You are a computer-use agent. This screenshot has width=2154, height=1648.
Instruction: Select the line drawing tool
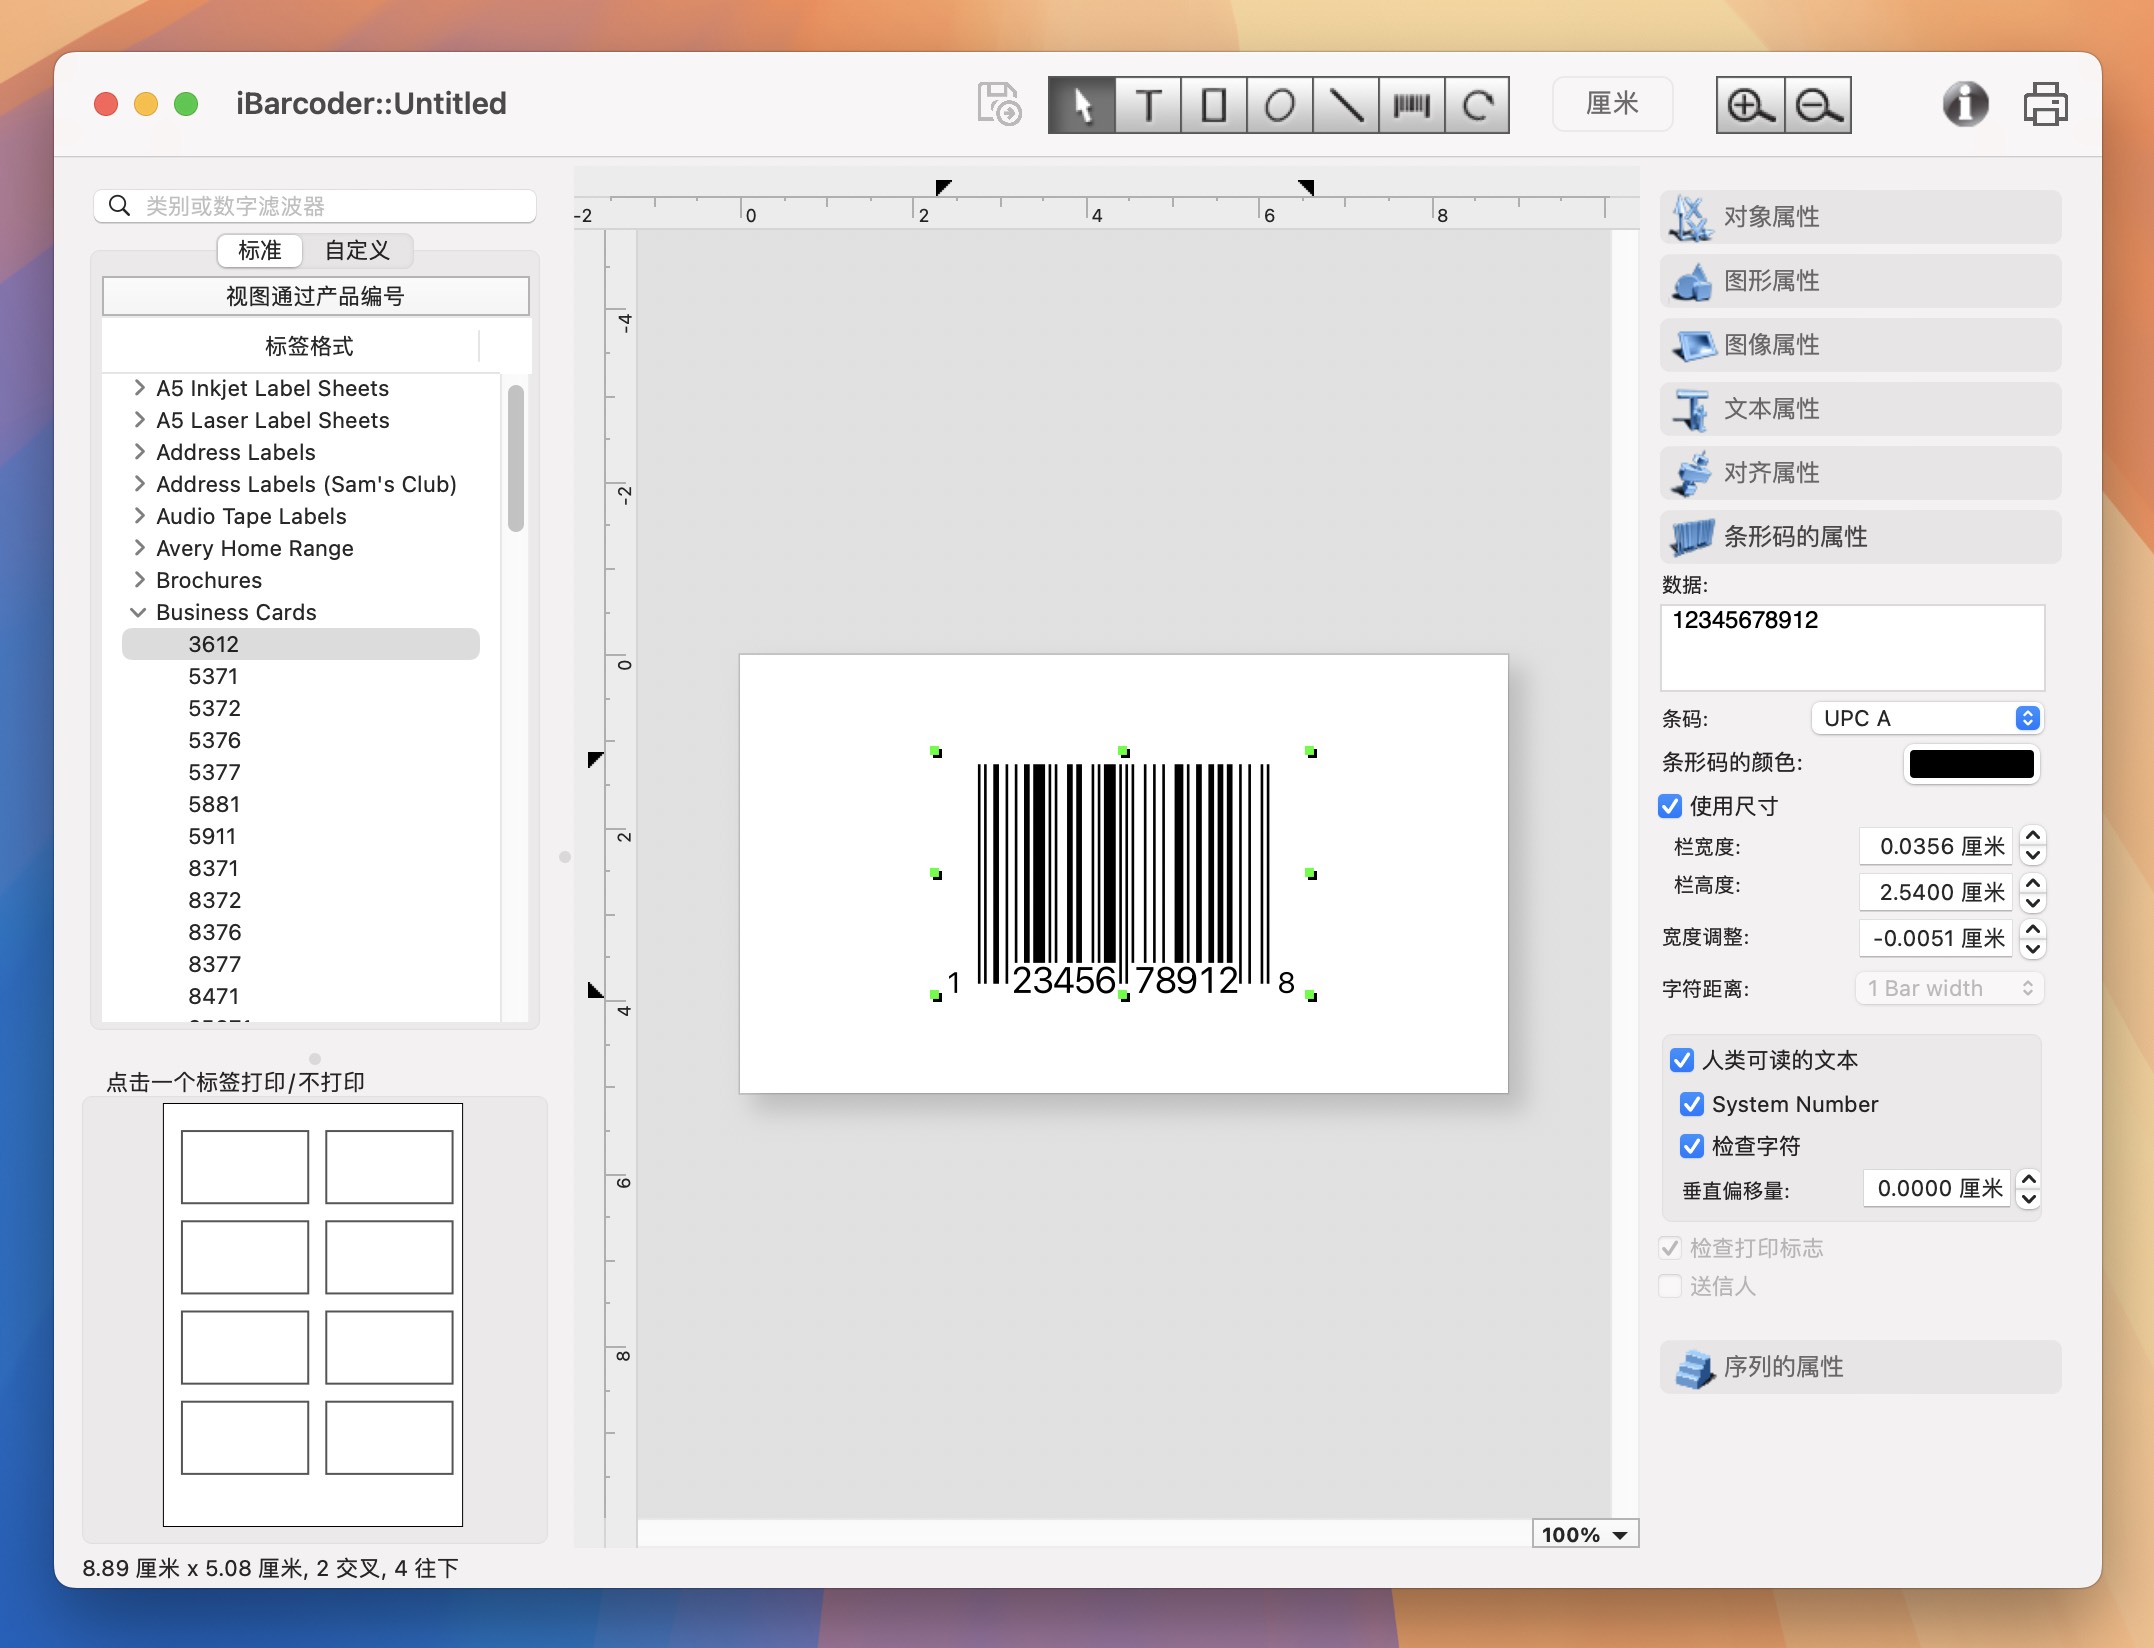[x=1345, y=104]
